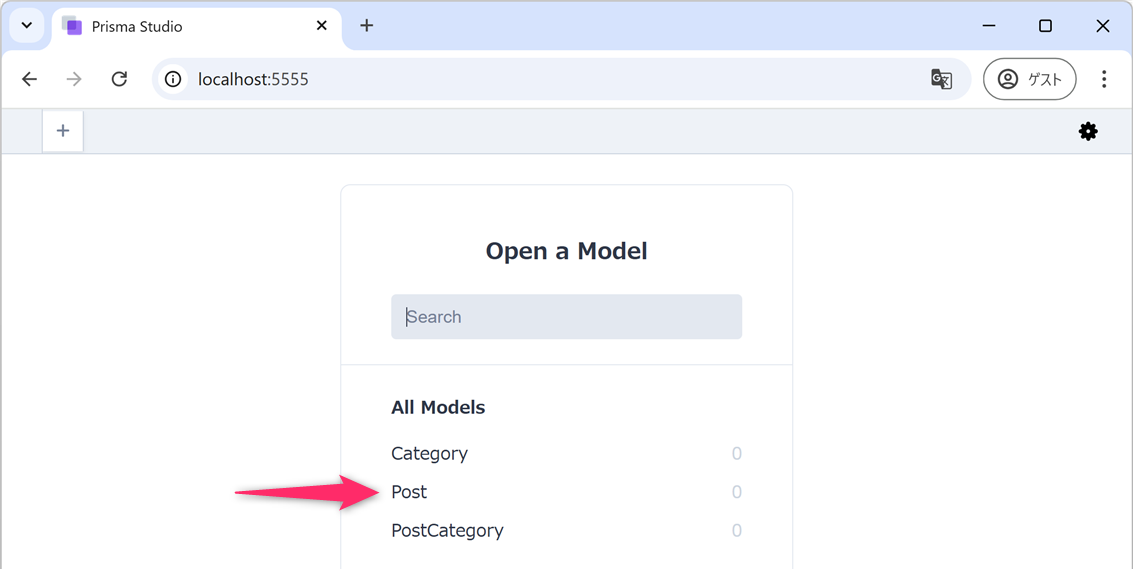Open Chrome three-dot menu
Screen dimensions: 1133x569
coord(1104,79)
